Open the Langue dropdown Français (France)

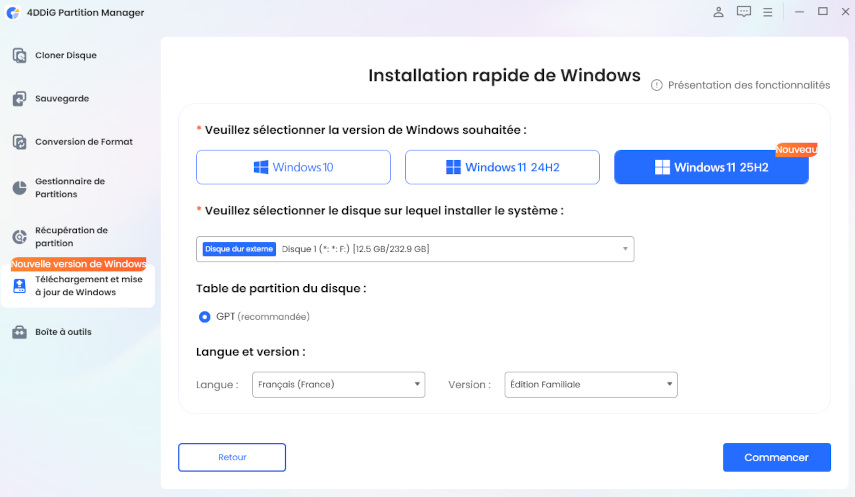coord(338,385)
